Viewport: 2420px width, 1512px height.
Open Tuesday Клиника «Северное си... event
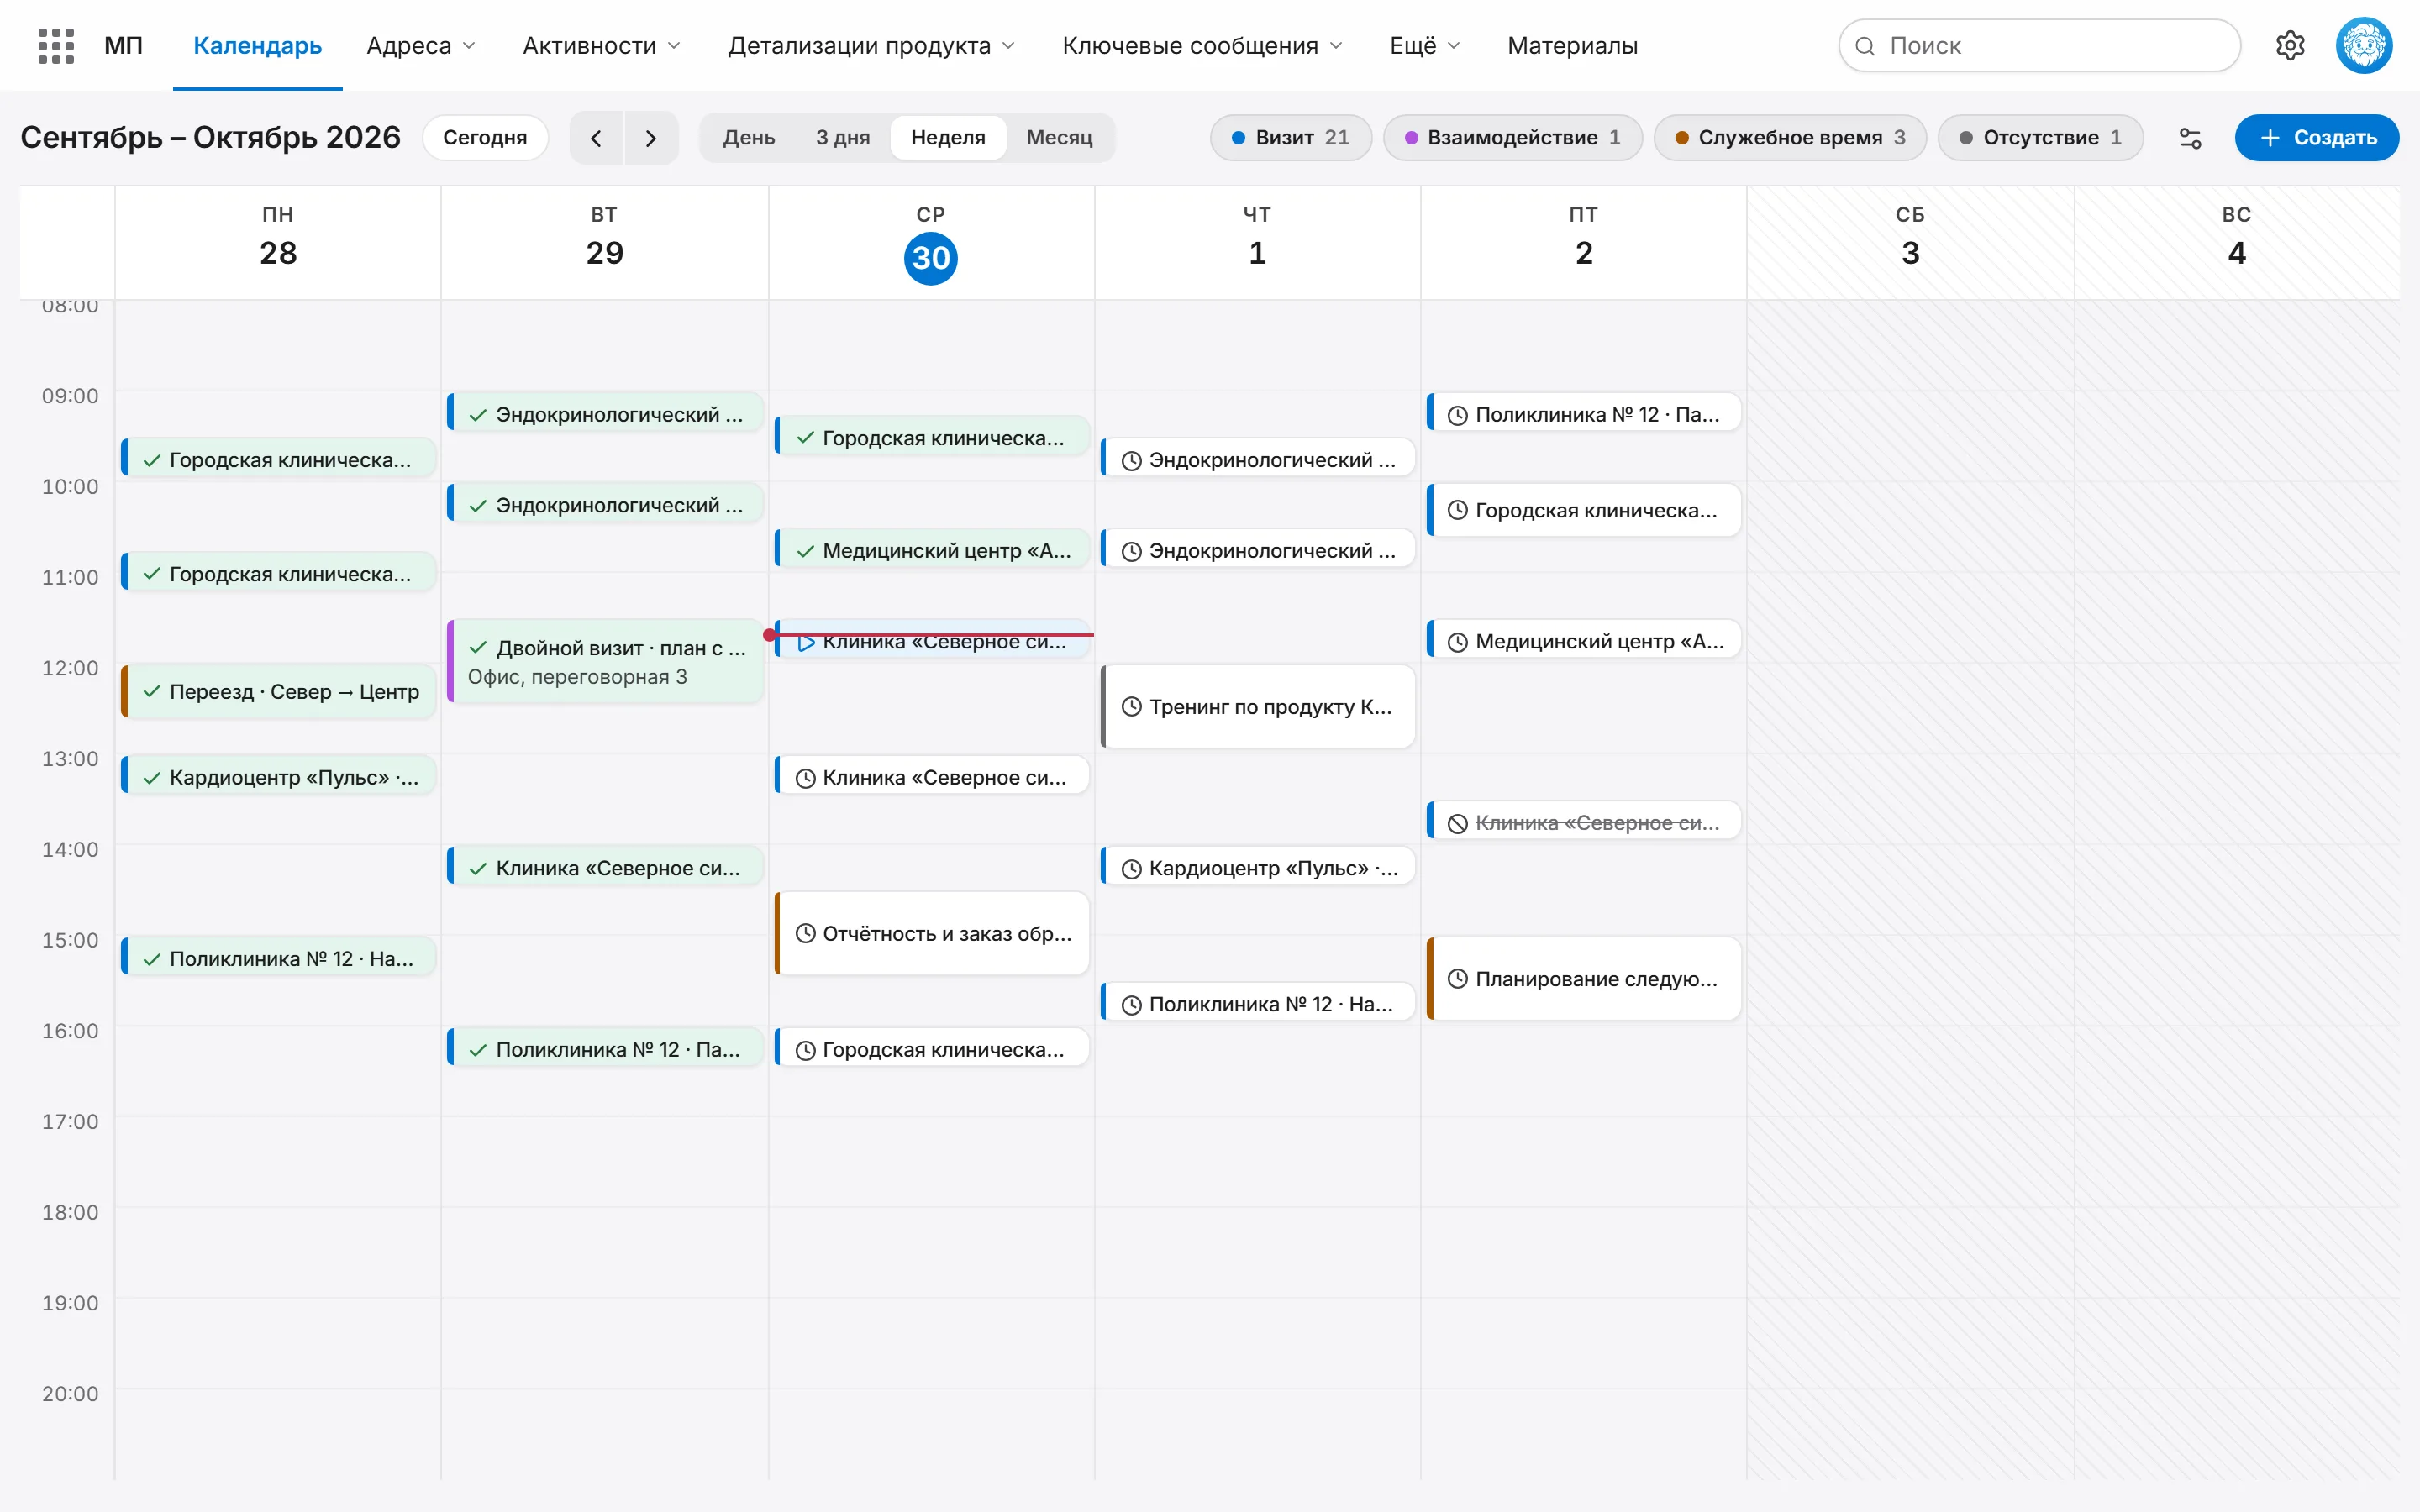605,868
